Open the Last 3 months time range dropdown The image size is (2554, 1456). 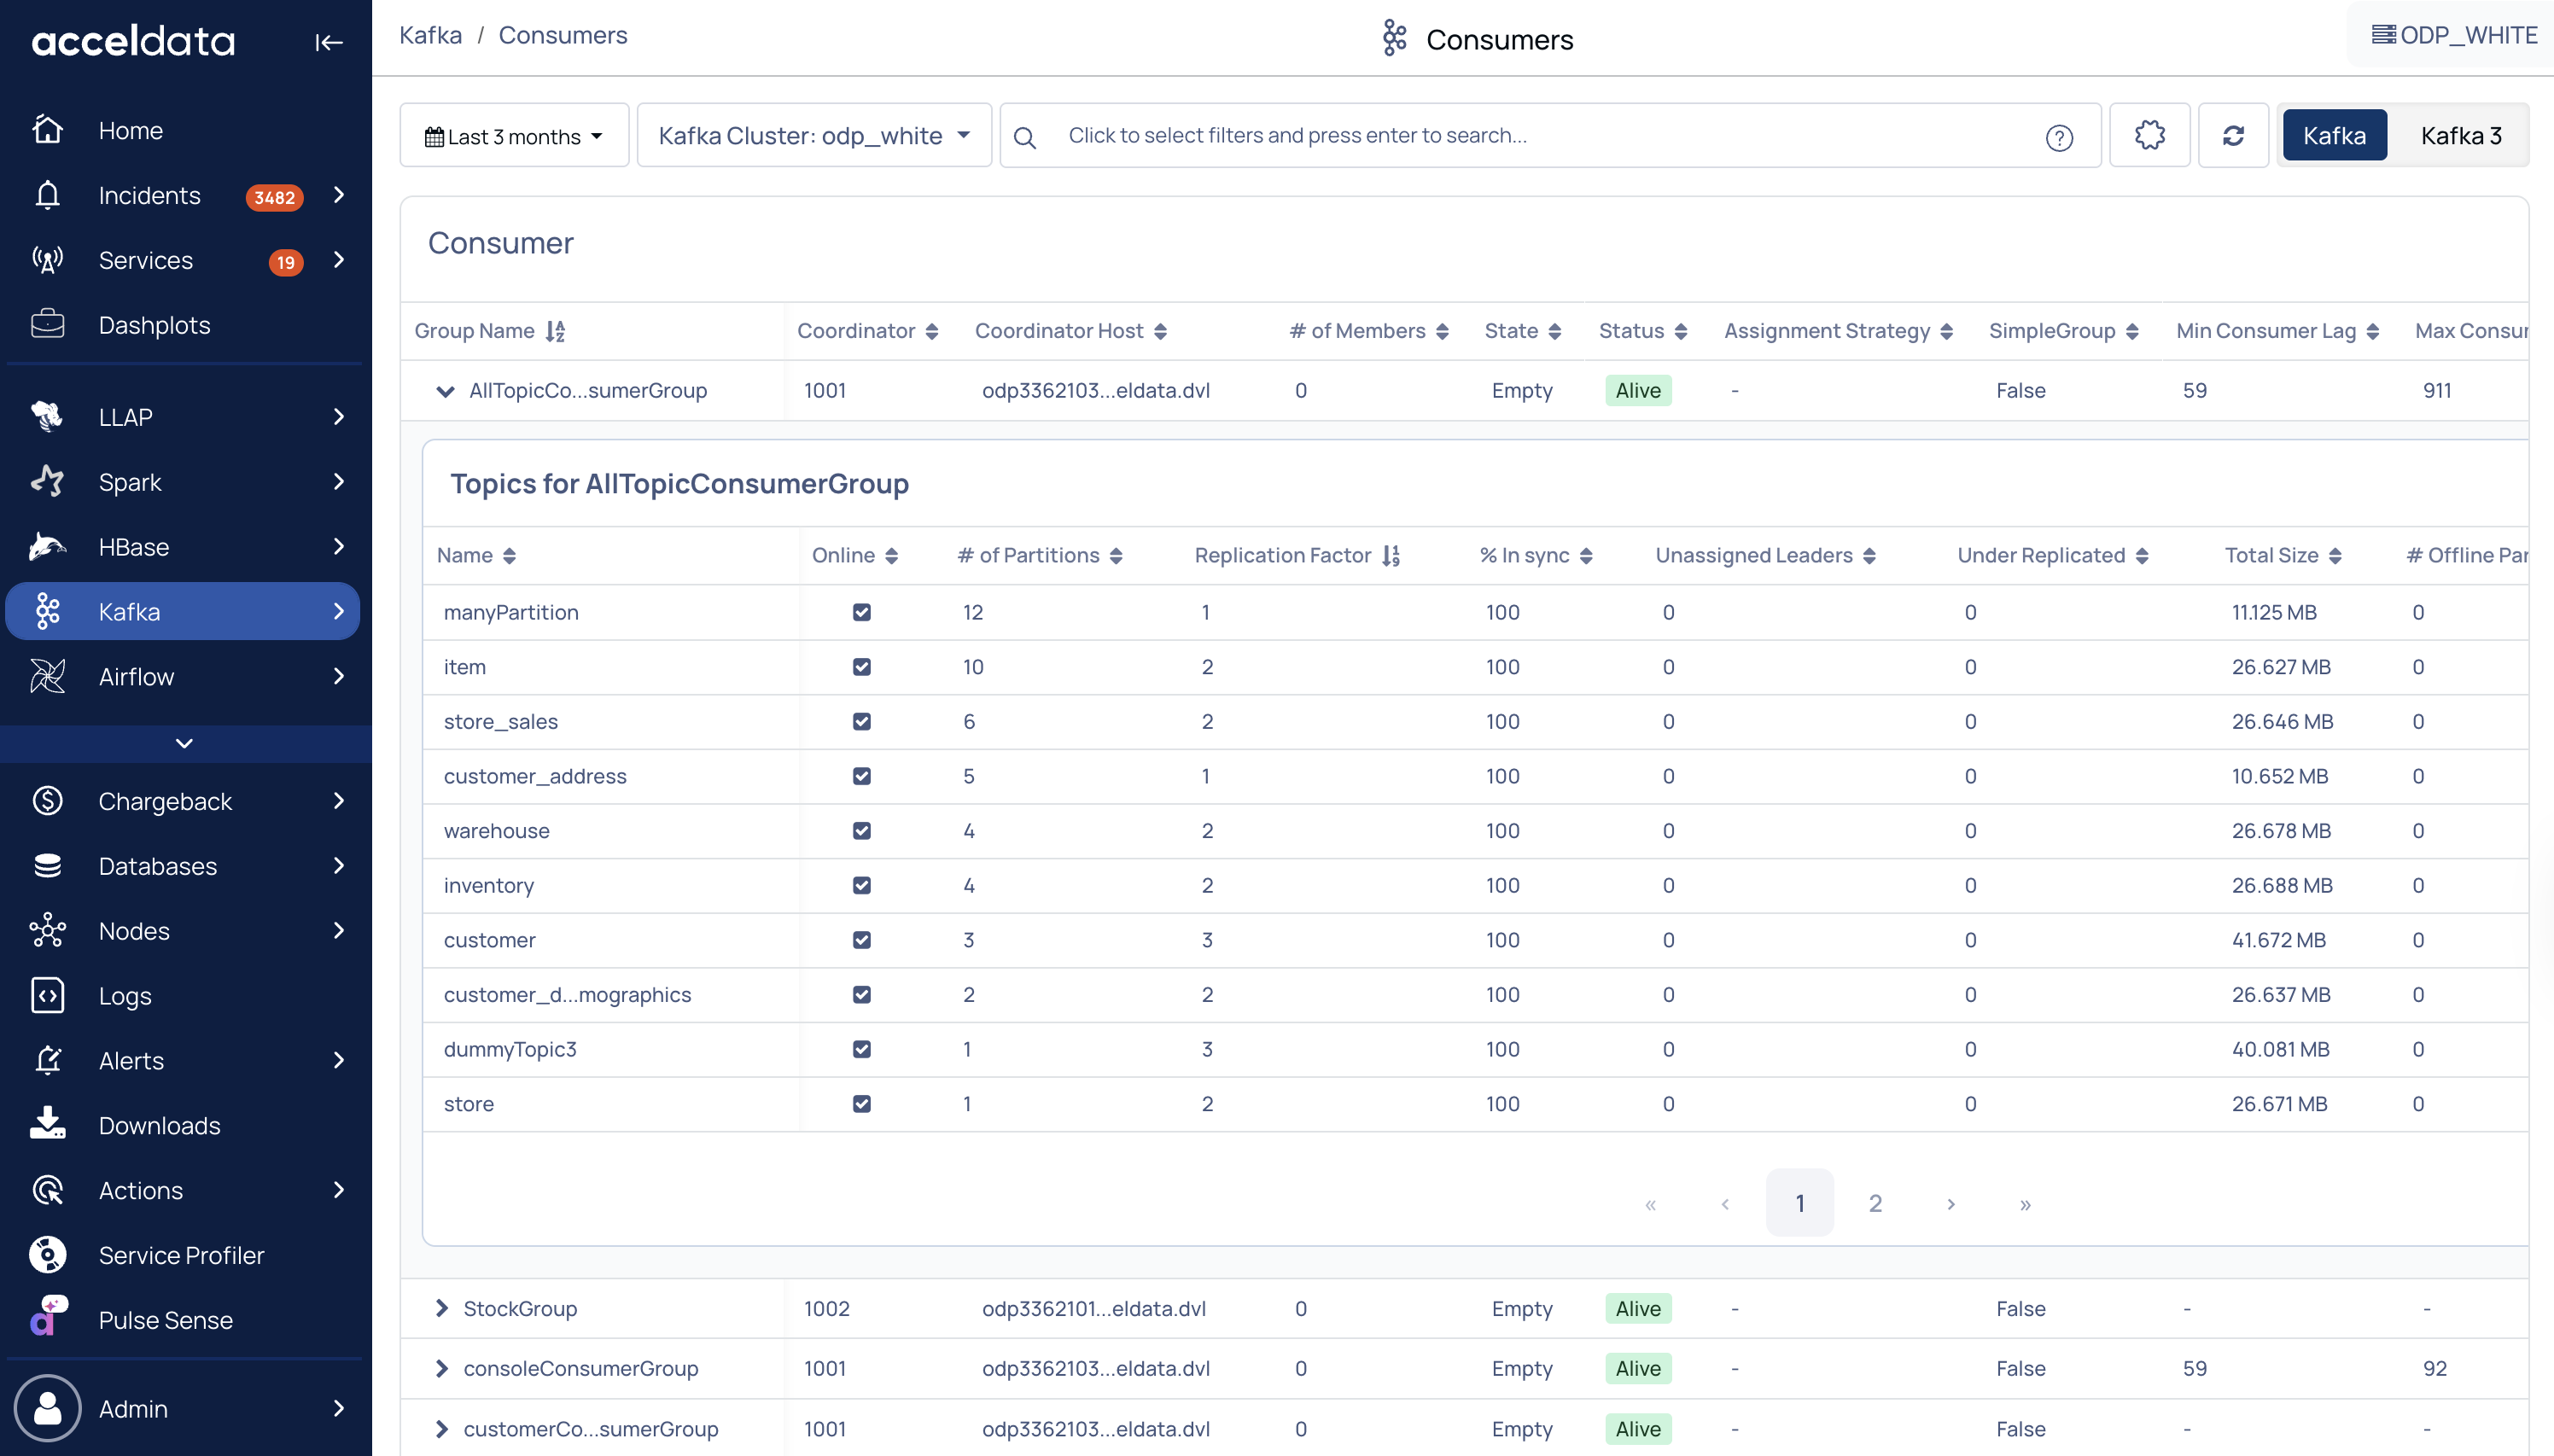click(514, 136)
